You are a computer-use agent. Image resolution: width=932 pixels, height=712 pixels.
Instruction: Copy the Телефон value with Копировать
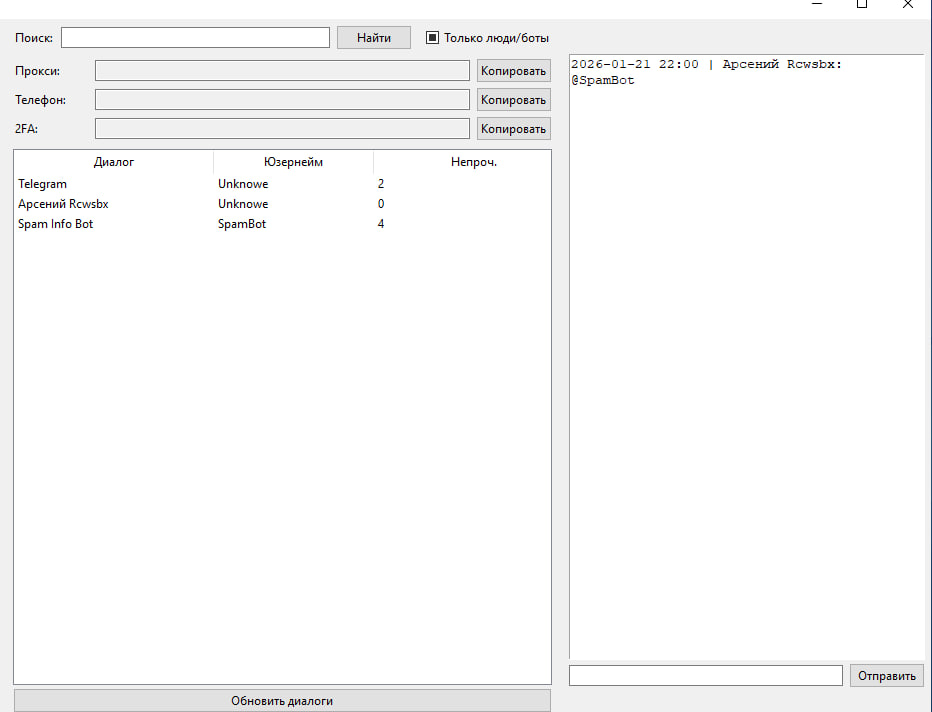tap(513, 100)
